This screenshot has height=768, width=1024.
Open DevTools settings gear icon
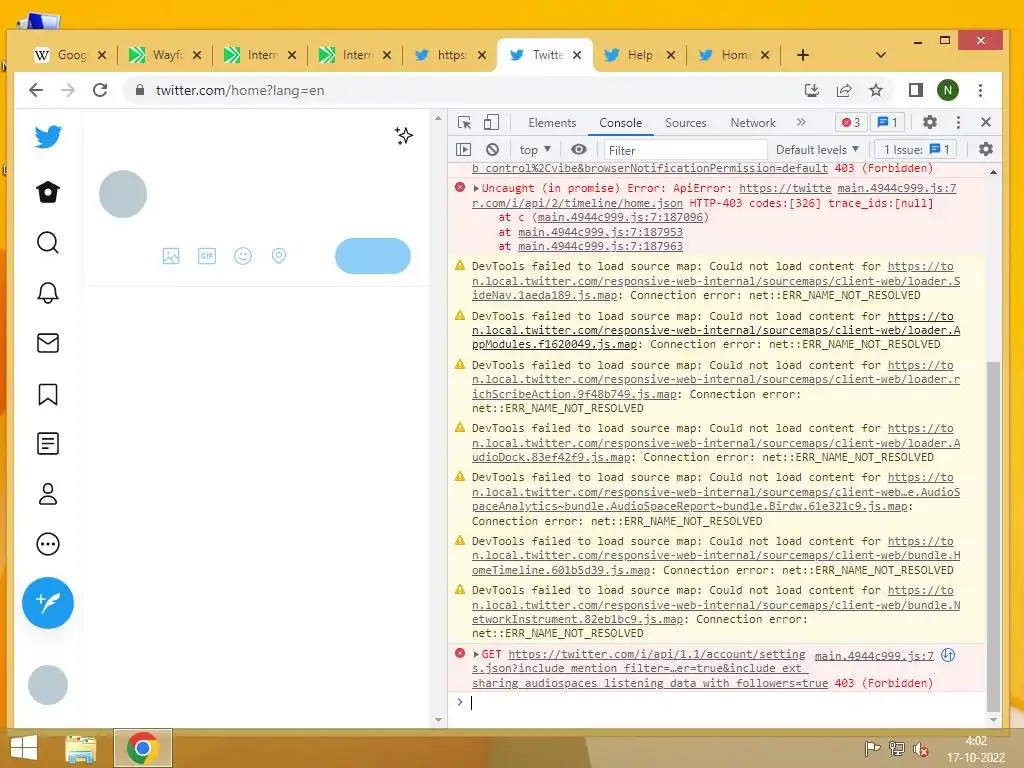click(929, 122)
